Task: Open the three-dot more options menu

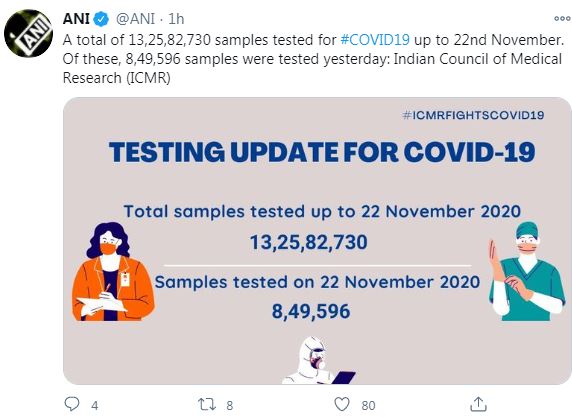Action: click(562, 19)
